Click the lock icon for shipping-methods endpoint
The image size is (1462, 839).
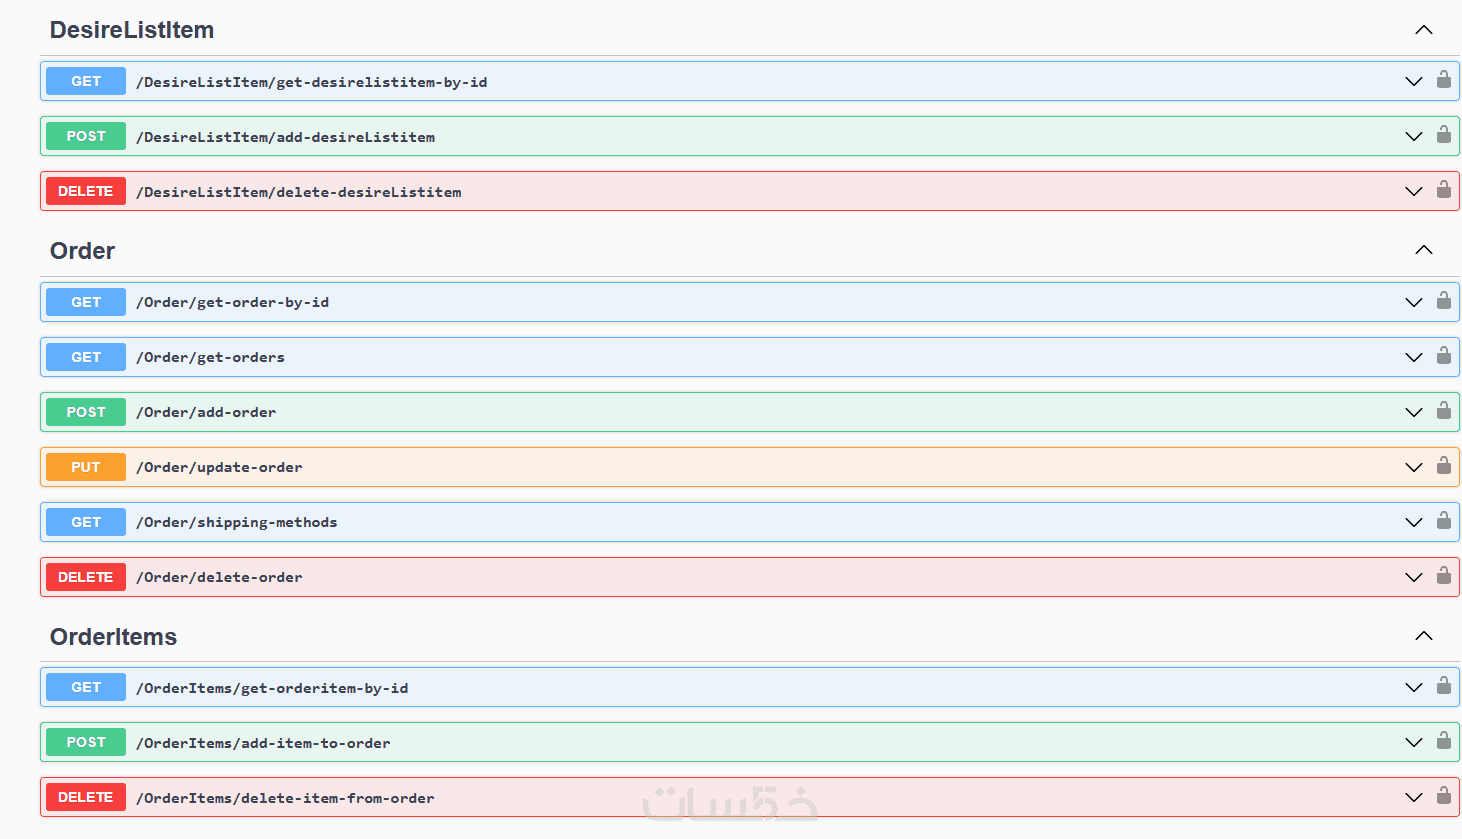[x=1444, y=521]
